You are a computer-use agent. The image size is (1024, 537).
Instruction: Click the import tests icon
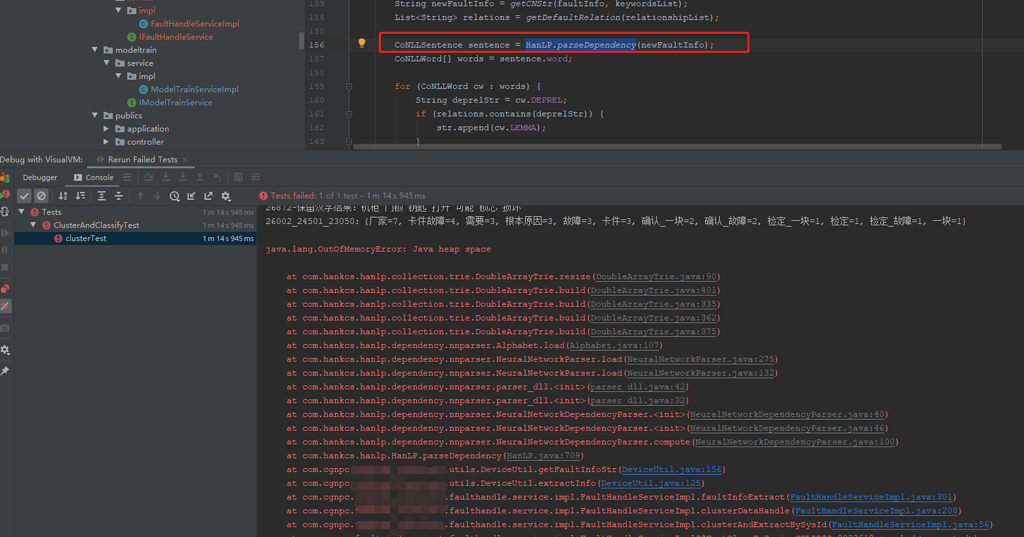click(x=192, y=196)
